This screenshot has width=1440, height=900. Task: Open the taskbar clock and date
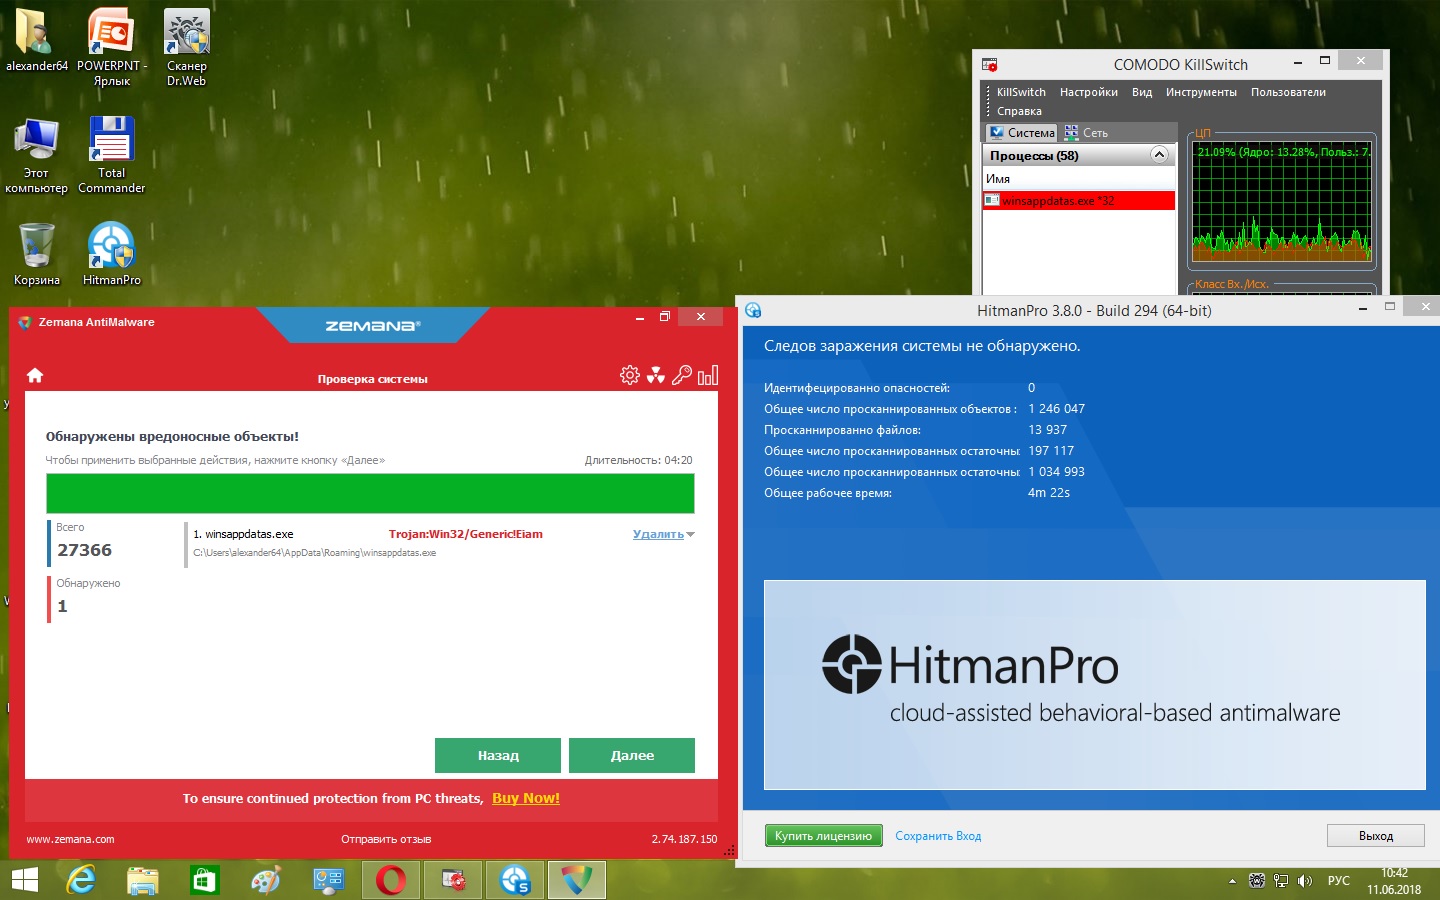click(x=1394, y=881)
